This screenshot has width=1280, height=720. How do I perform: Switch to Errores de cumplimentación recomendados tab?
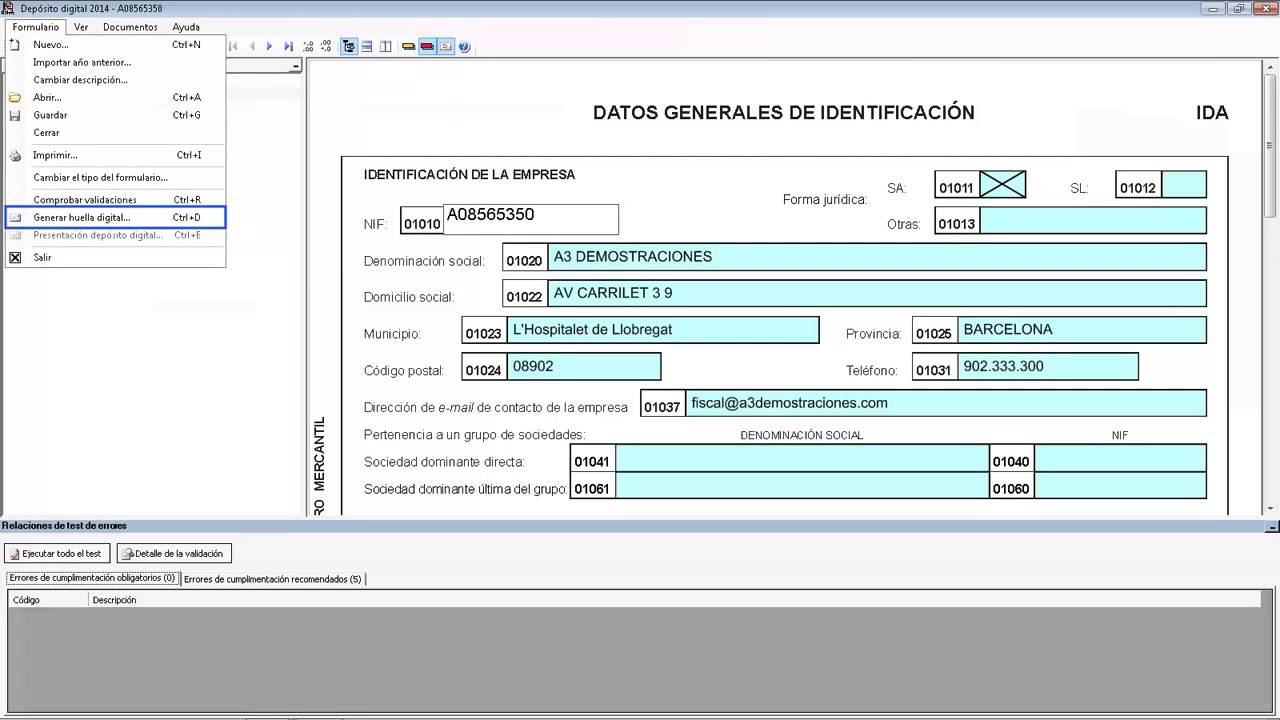coord(276,578)
